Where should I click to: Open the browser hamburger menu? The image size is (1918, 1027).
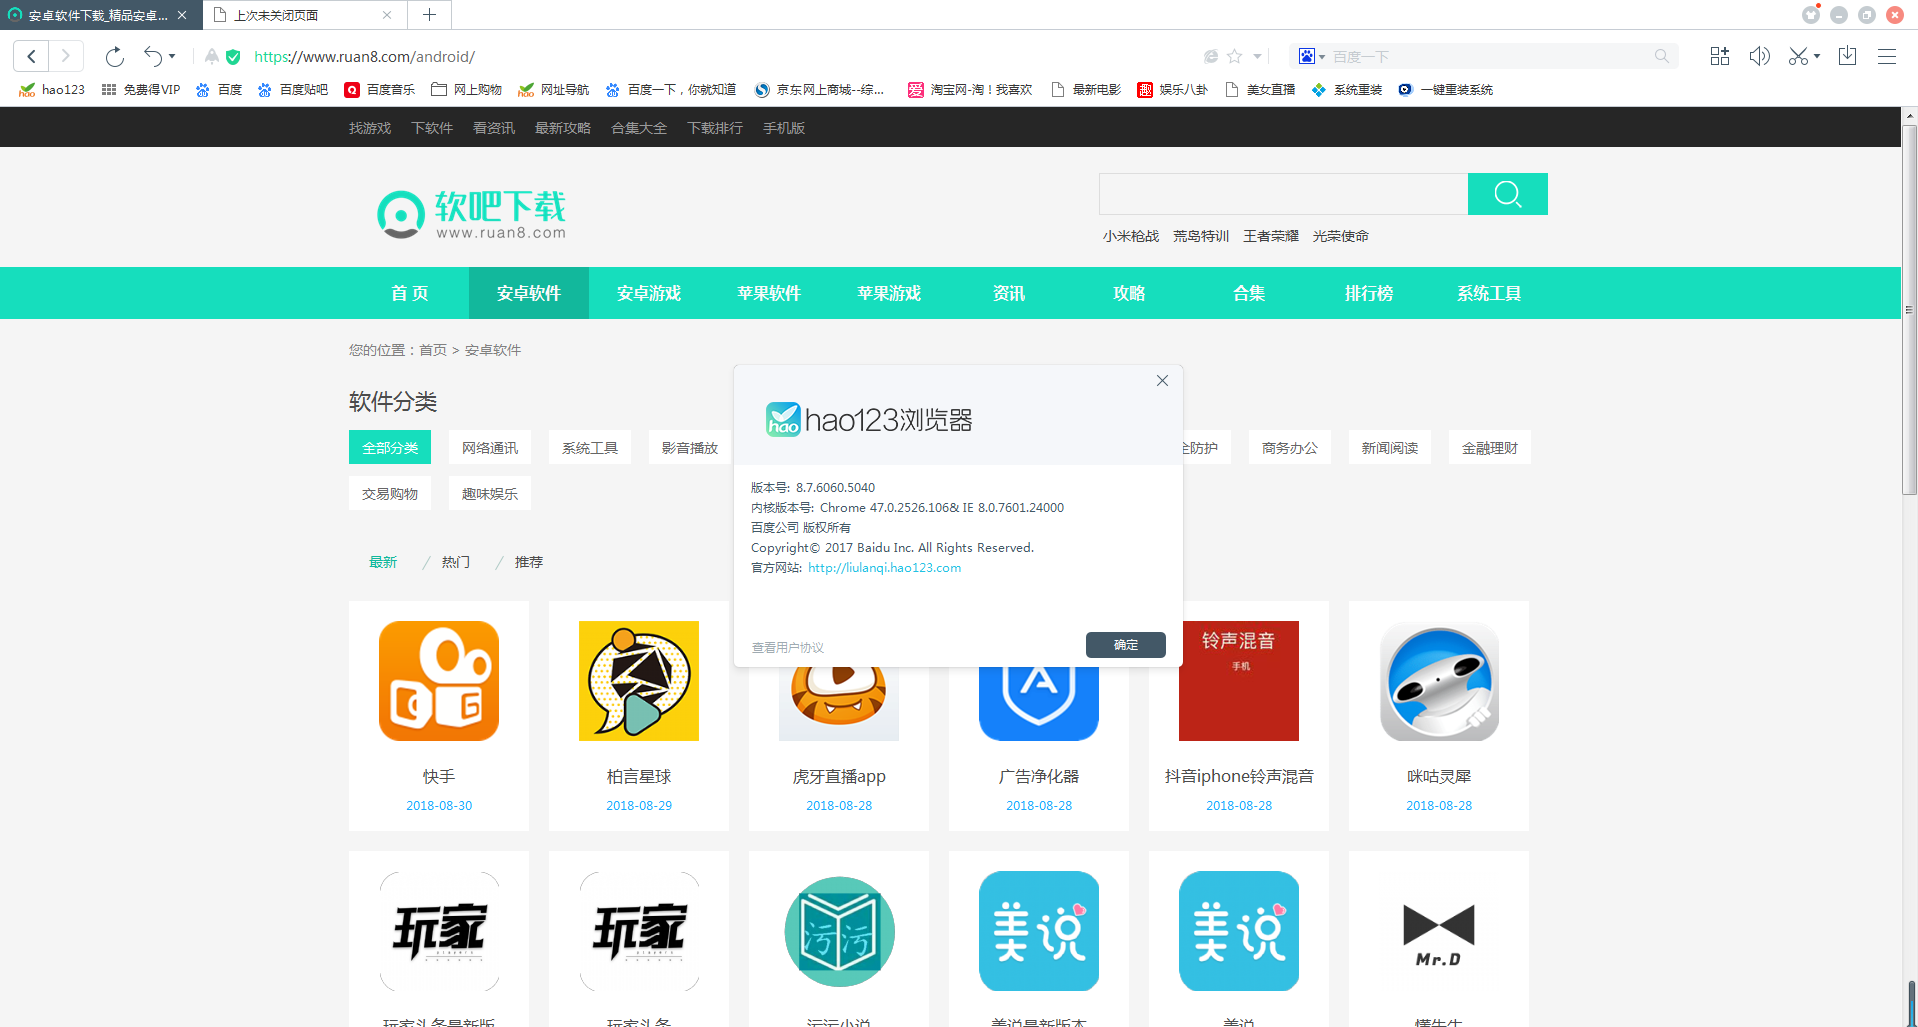pos(1887,56)
